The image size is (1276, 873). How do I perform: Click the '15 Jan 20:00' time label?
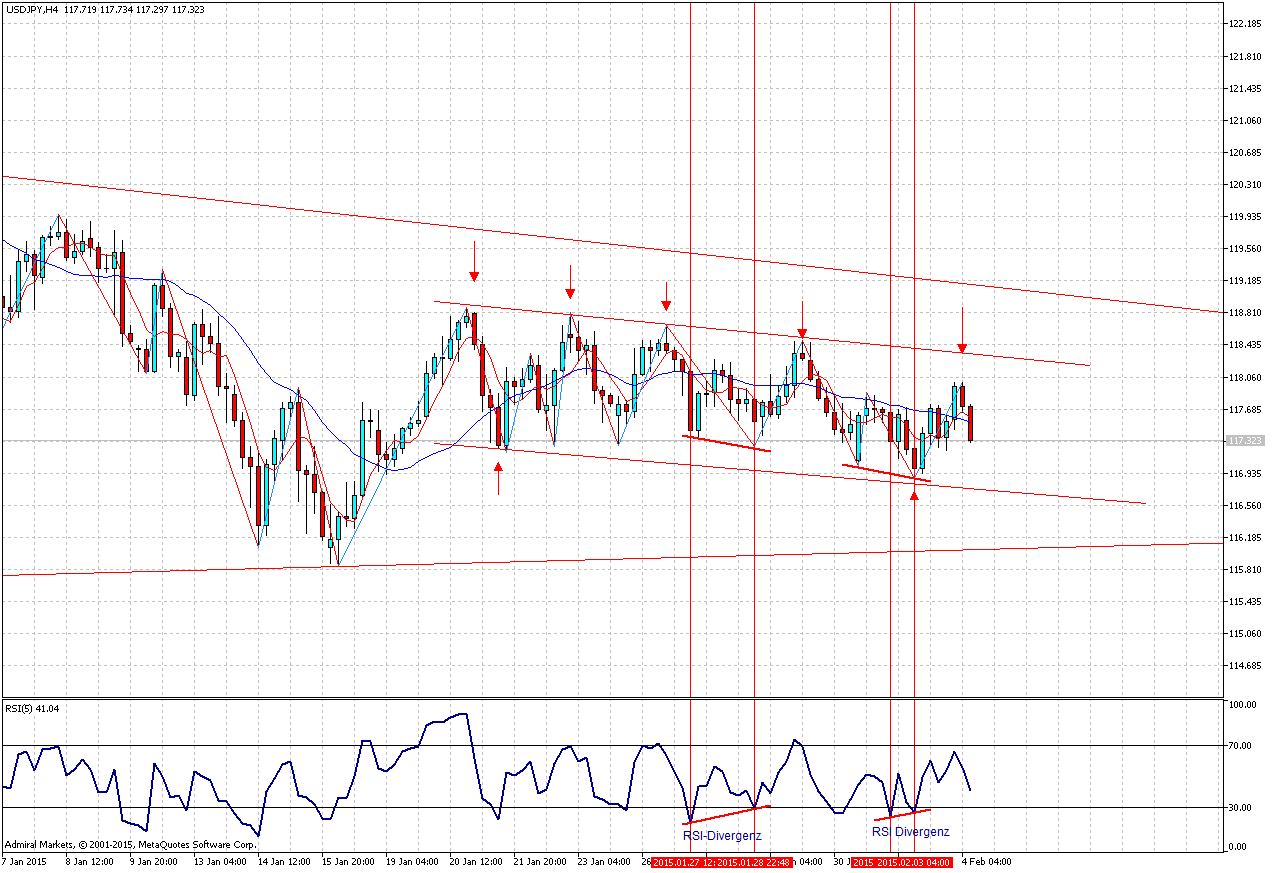tap(347, 861)
